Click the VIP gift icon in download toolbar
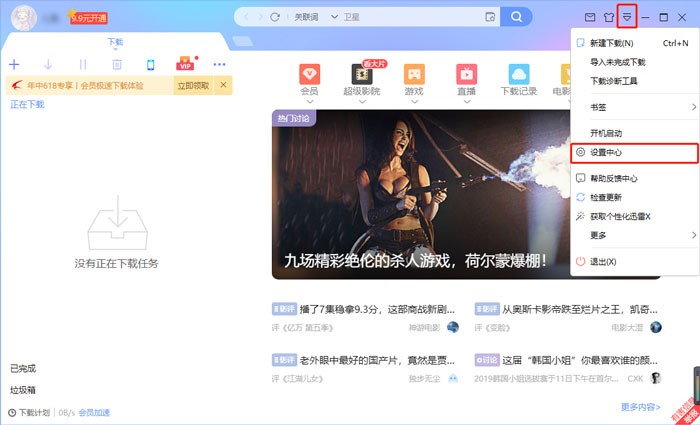700x425 pixels. coord(185,63)
